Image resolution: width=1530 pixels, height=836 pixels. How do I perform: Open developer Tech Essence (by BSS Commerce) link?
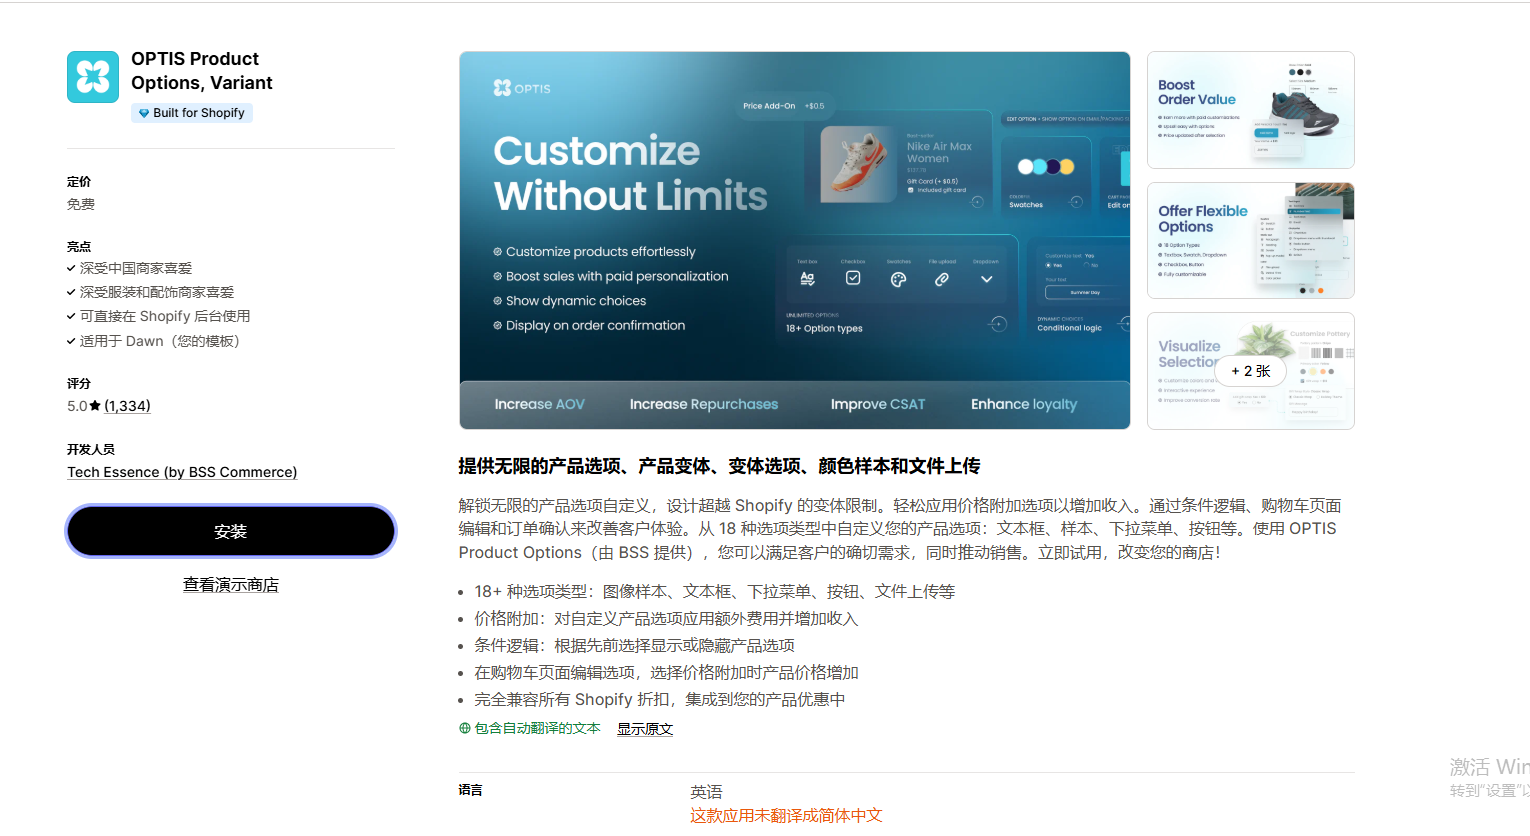click(x=182, y=472)
